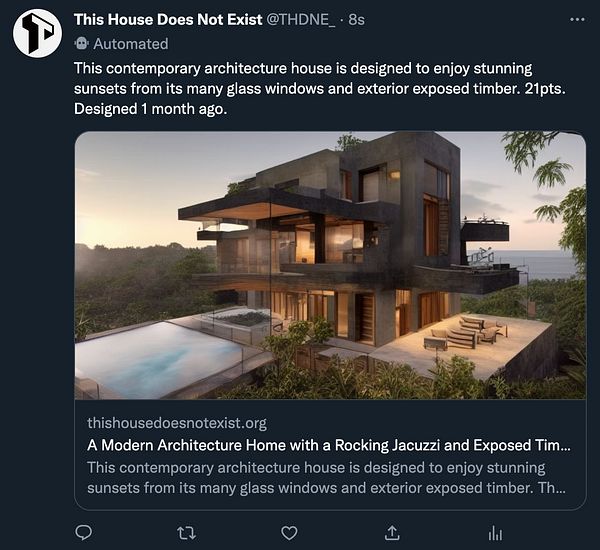The height and width of the screenshot is (550, 600).
Task: Open the share upload arrow icon
Action: (392, 532)
